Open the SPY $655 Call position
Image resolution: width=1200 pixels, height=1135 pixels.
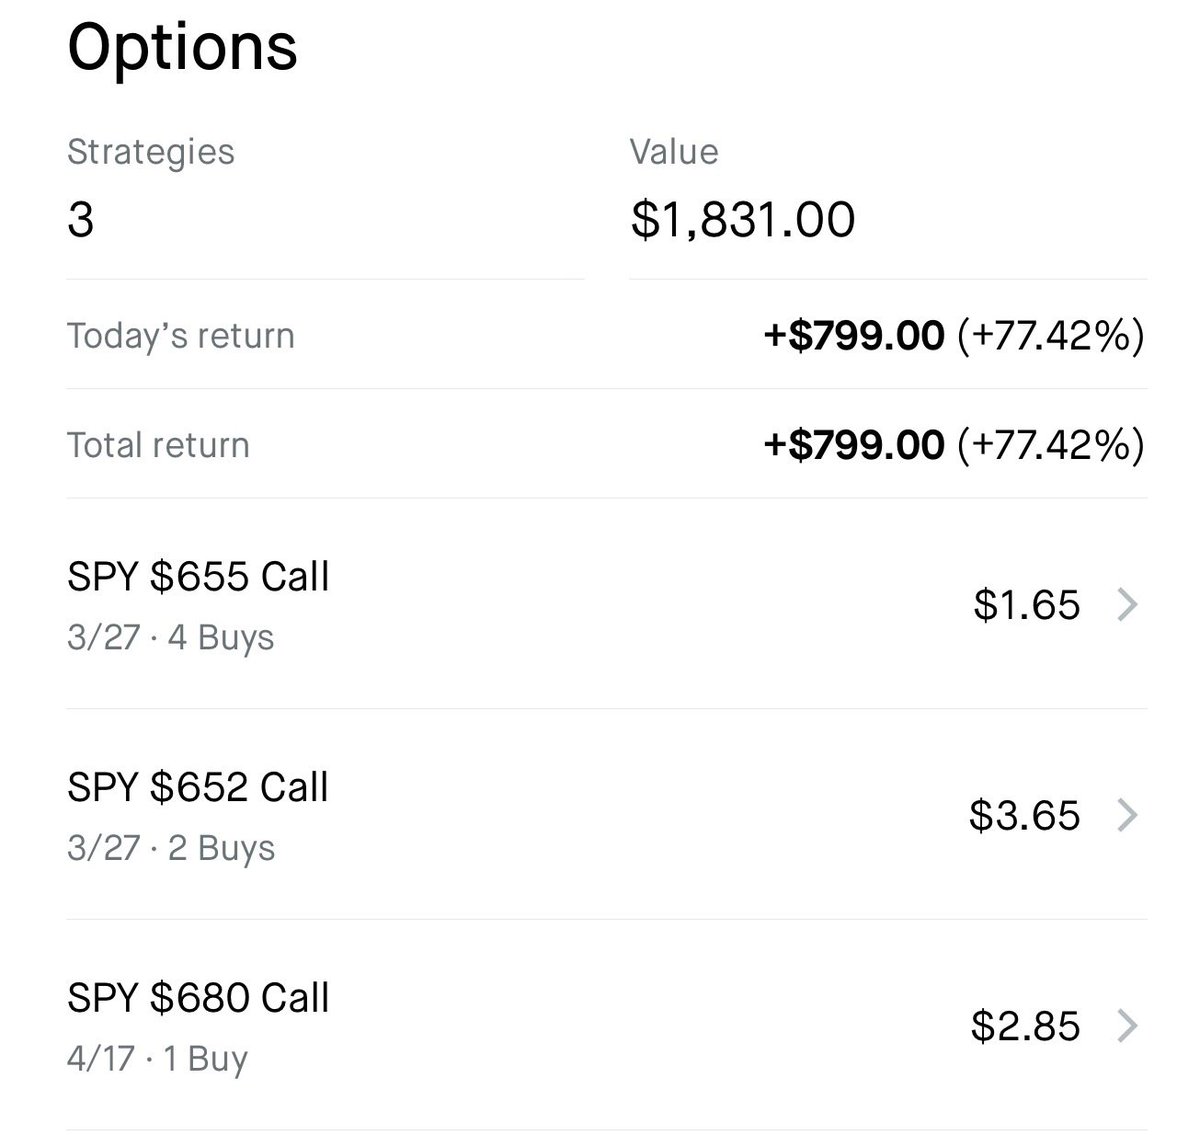(198, 577)
